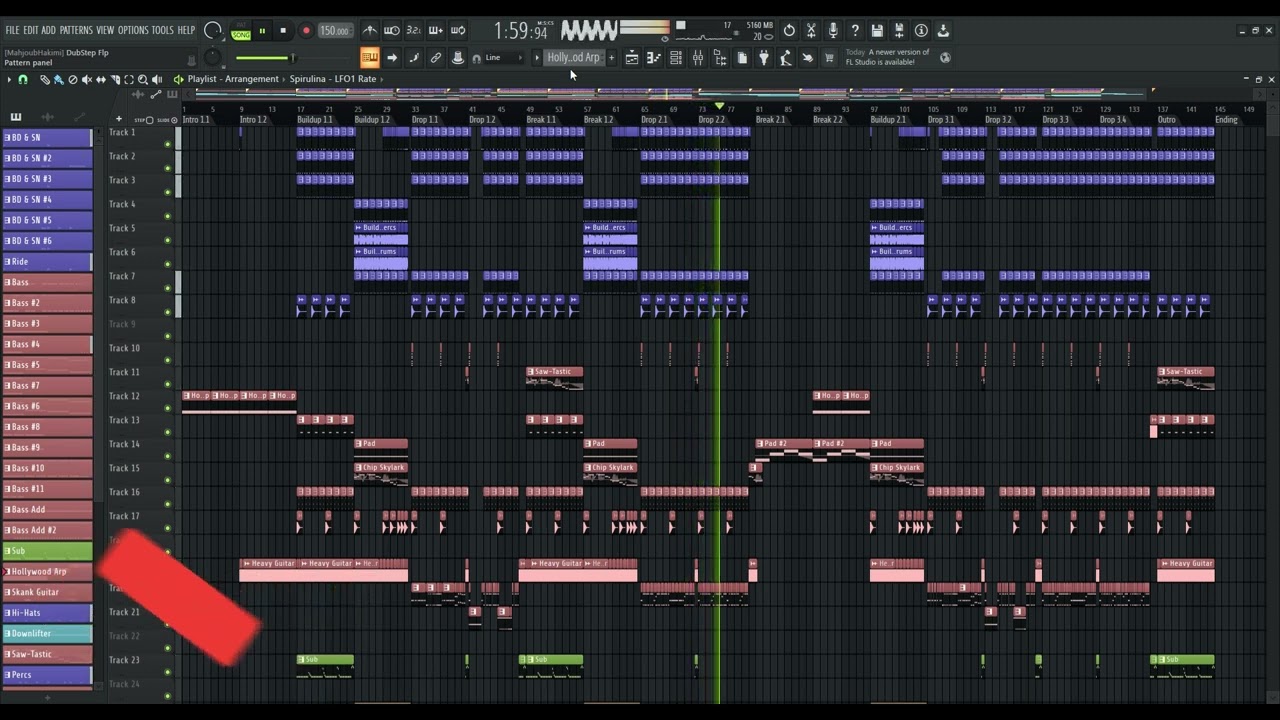This screenshot has width=1280, height=720.
Task: Open the Line snap dropdown
Action: coord(504,58)
